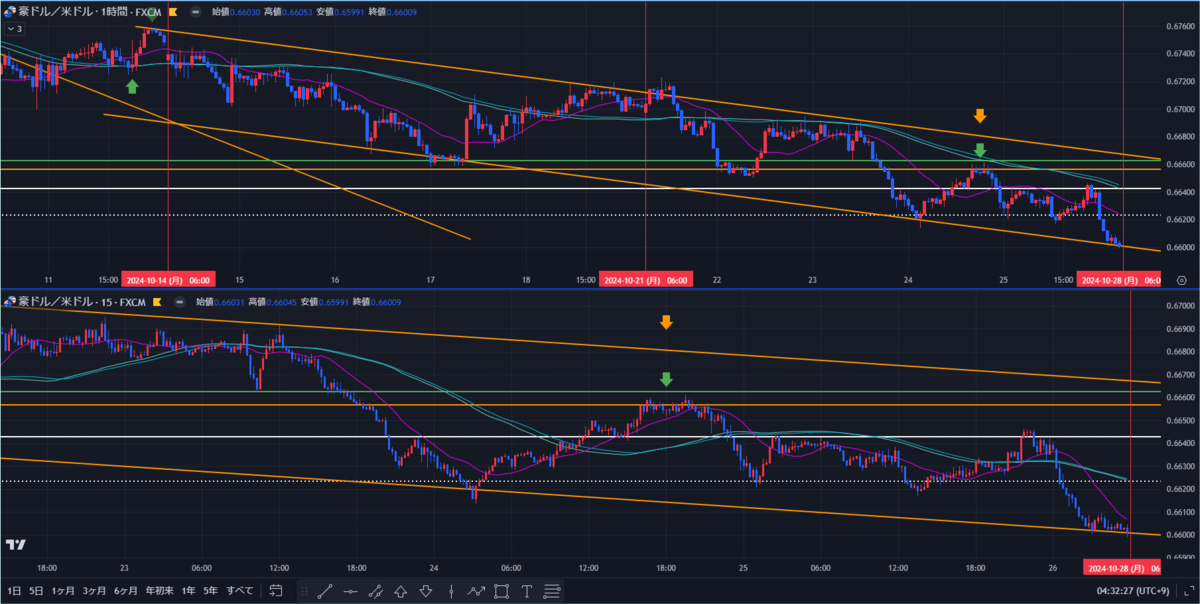Image resolution: width=1200 pixels, height=604 pixels.
Task: Open scale settings icon on upper chart
Action: [x=1183, y=281]
